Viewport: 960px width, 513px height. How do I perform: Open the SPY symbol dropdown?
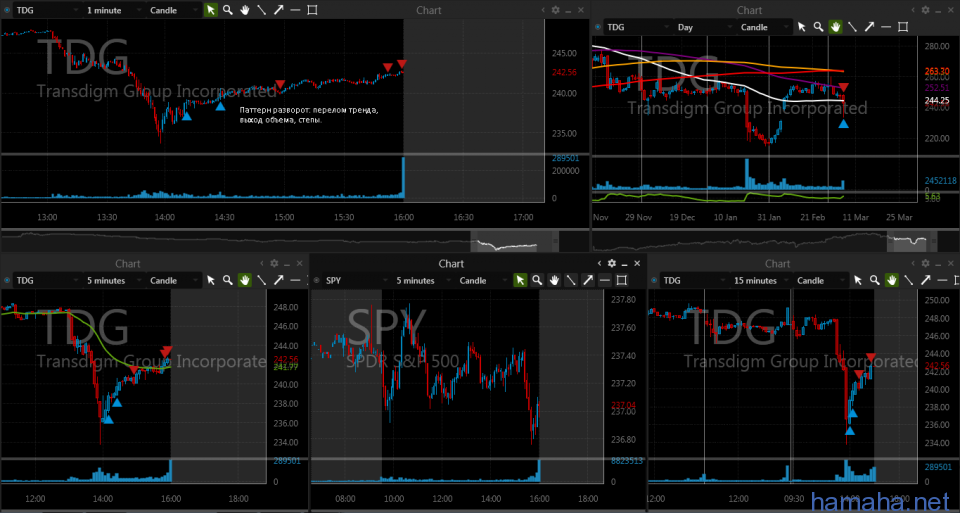(356, 280)
